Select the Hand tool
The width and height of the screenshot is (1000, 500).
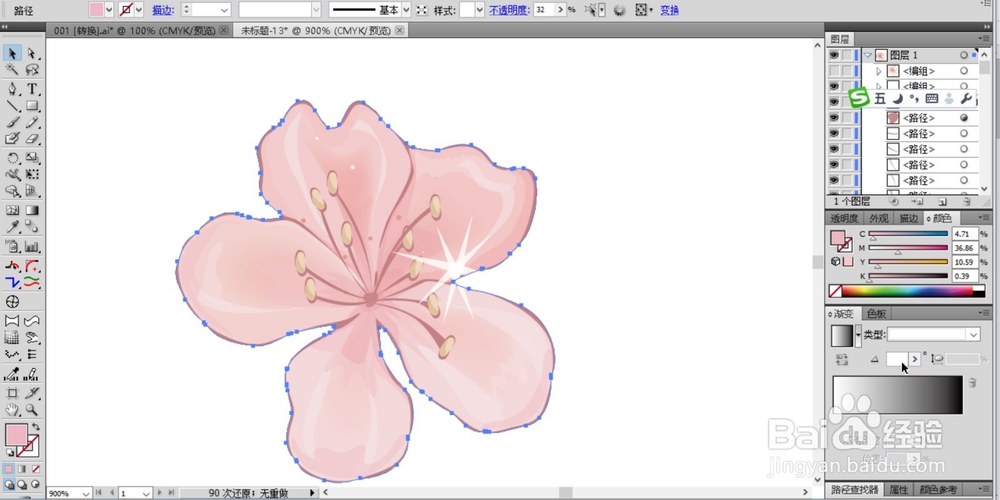click(x=12, y=410)
